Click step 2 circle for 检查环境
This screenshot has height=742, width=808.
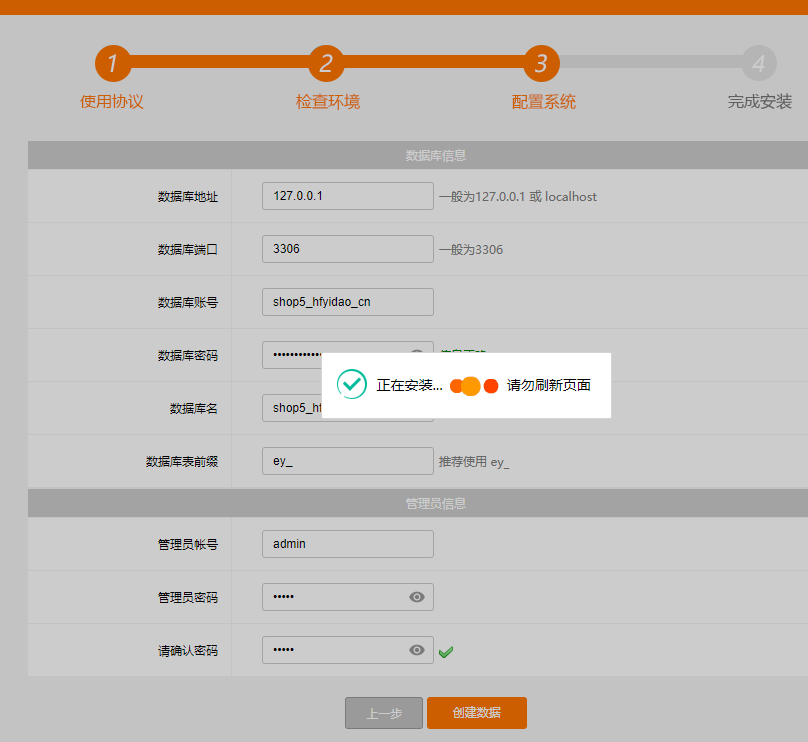[326, 63]
